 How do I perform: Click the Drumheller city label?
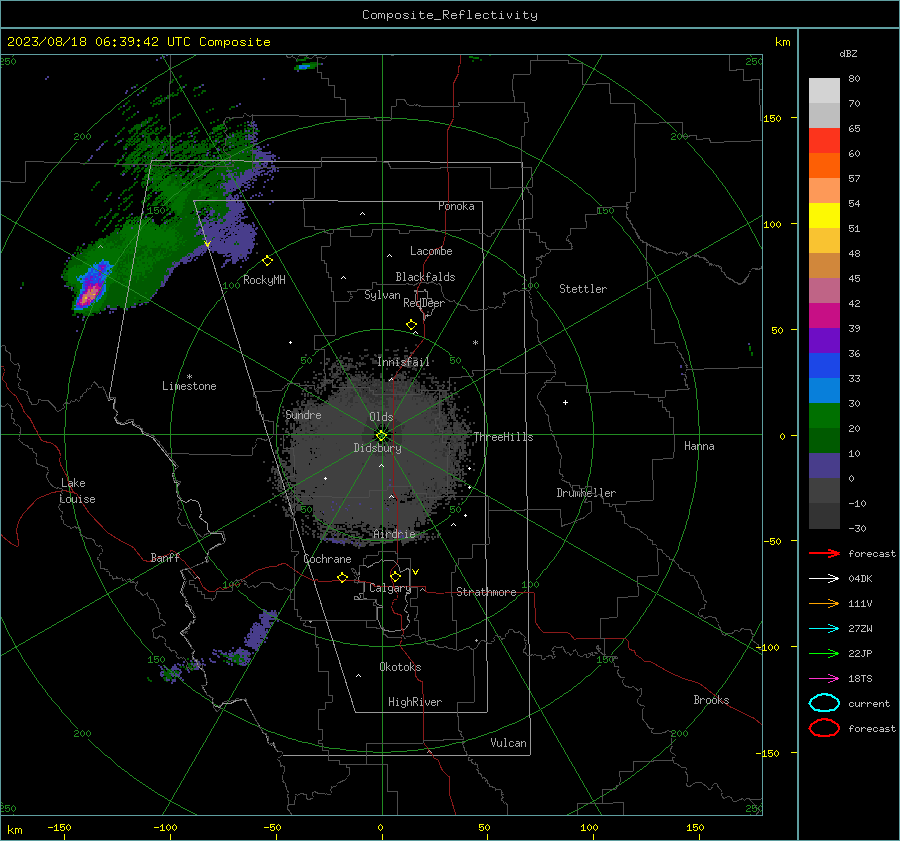tap(586, 493)
